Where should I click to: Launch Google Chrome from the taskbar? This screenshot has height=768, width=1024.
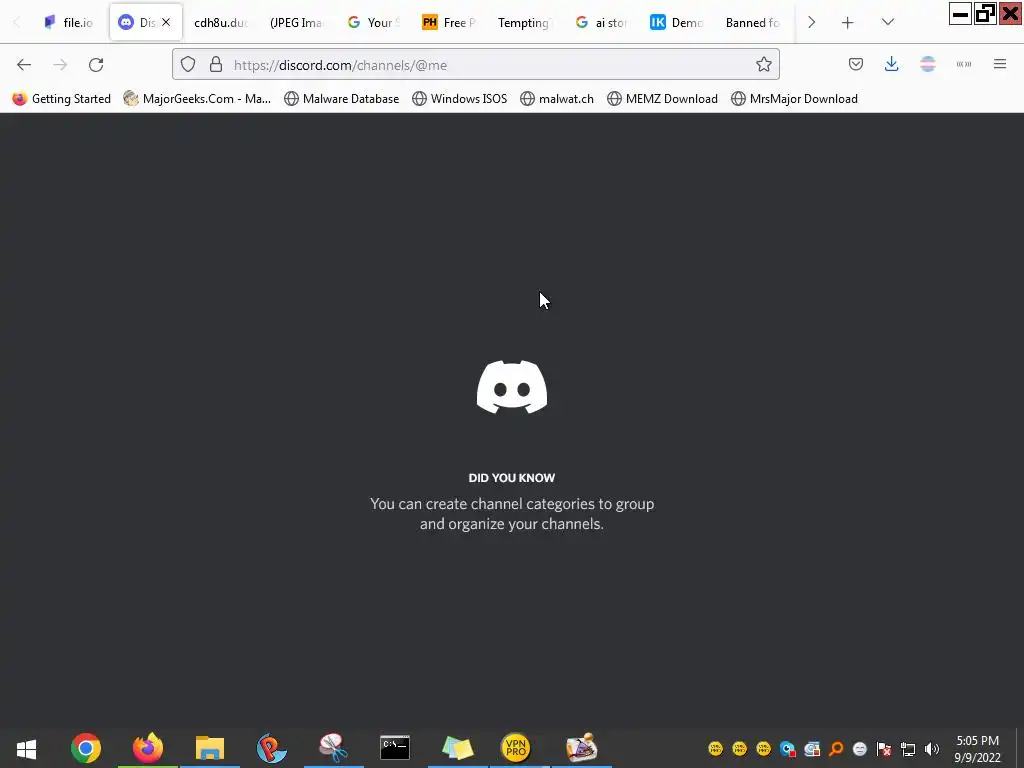[86, 748]
